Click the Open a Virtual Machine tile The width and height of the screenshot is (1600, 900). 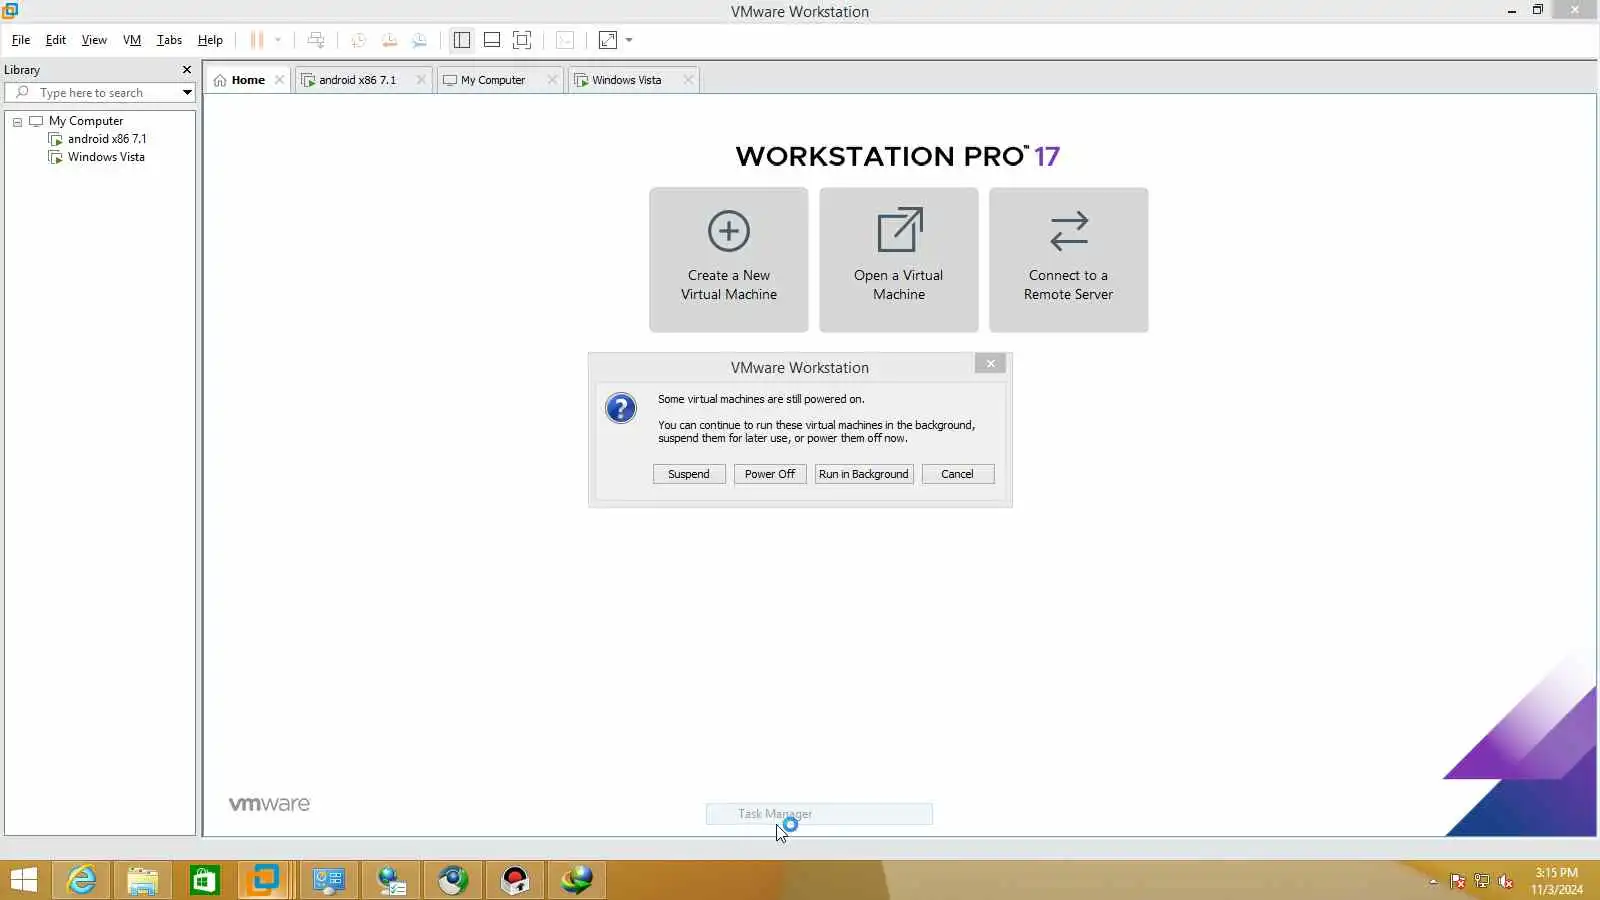899,260
